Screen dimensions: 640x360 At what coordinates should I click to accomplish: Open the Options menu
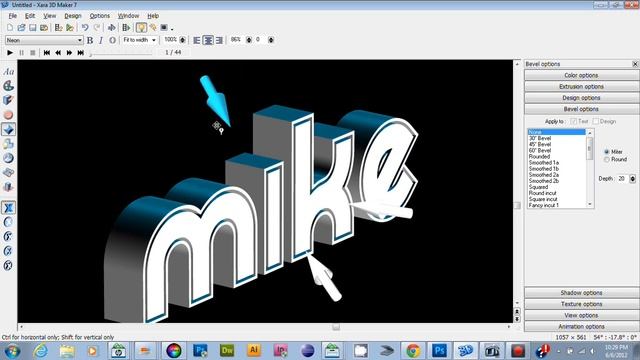(x=100, y=16)
